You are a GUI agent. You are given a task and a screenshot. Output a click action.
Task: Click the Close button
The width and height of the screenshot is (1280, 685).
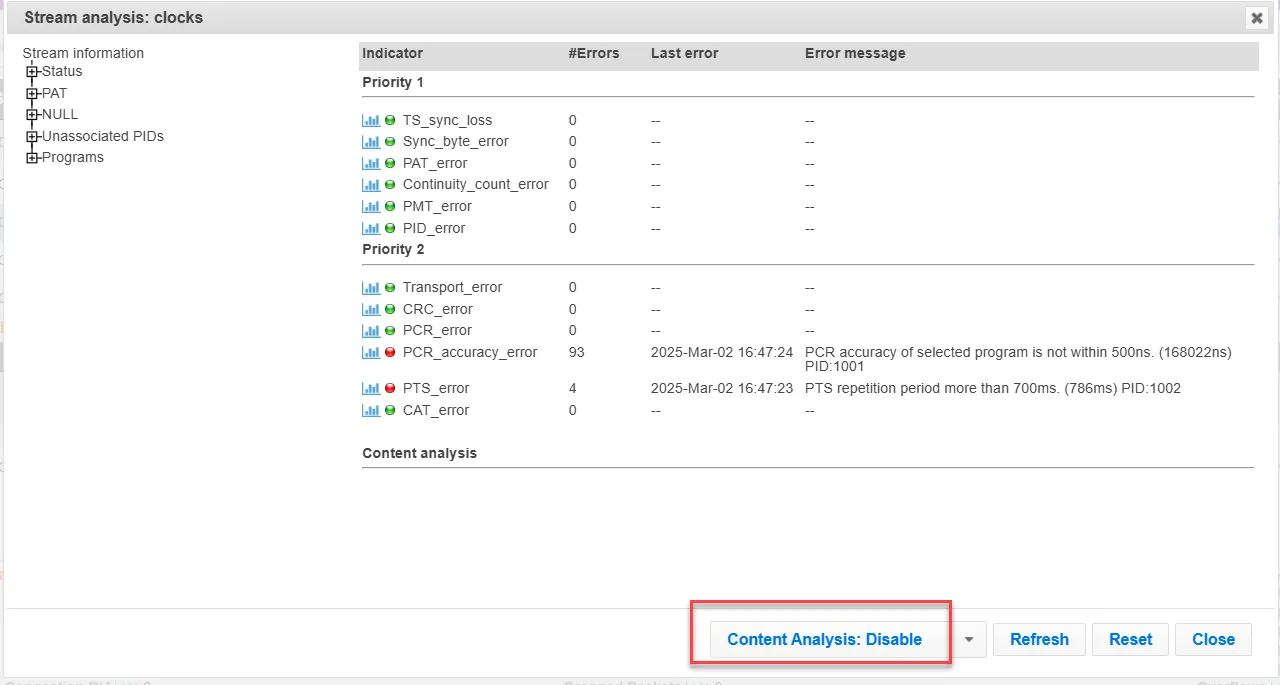point(1213,639)
